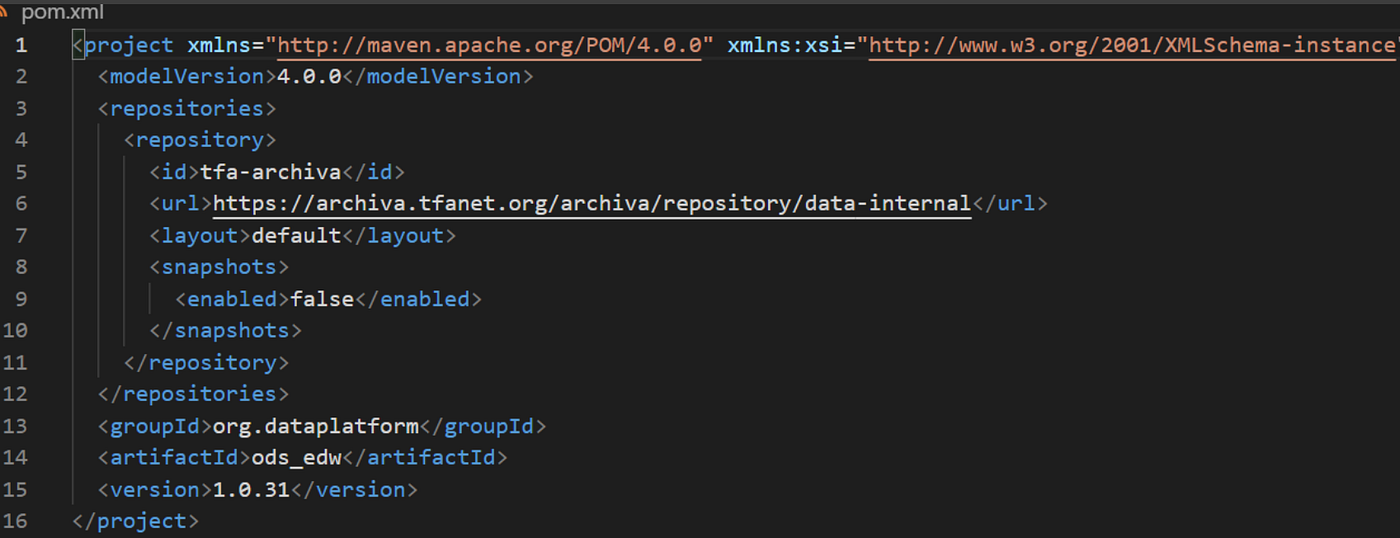The width and height of the screenshot is (1400, 538).
Task: Click the opening repositories tag
Action: 186,108
